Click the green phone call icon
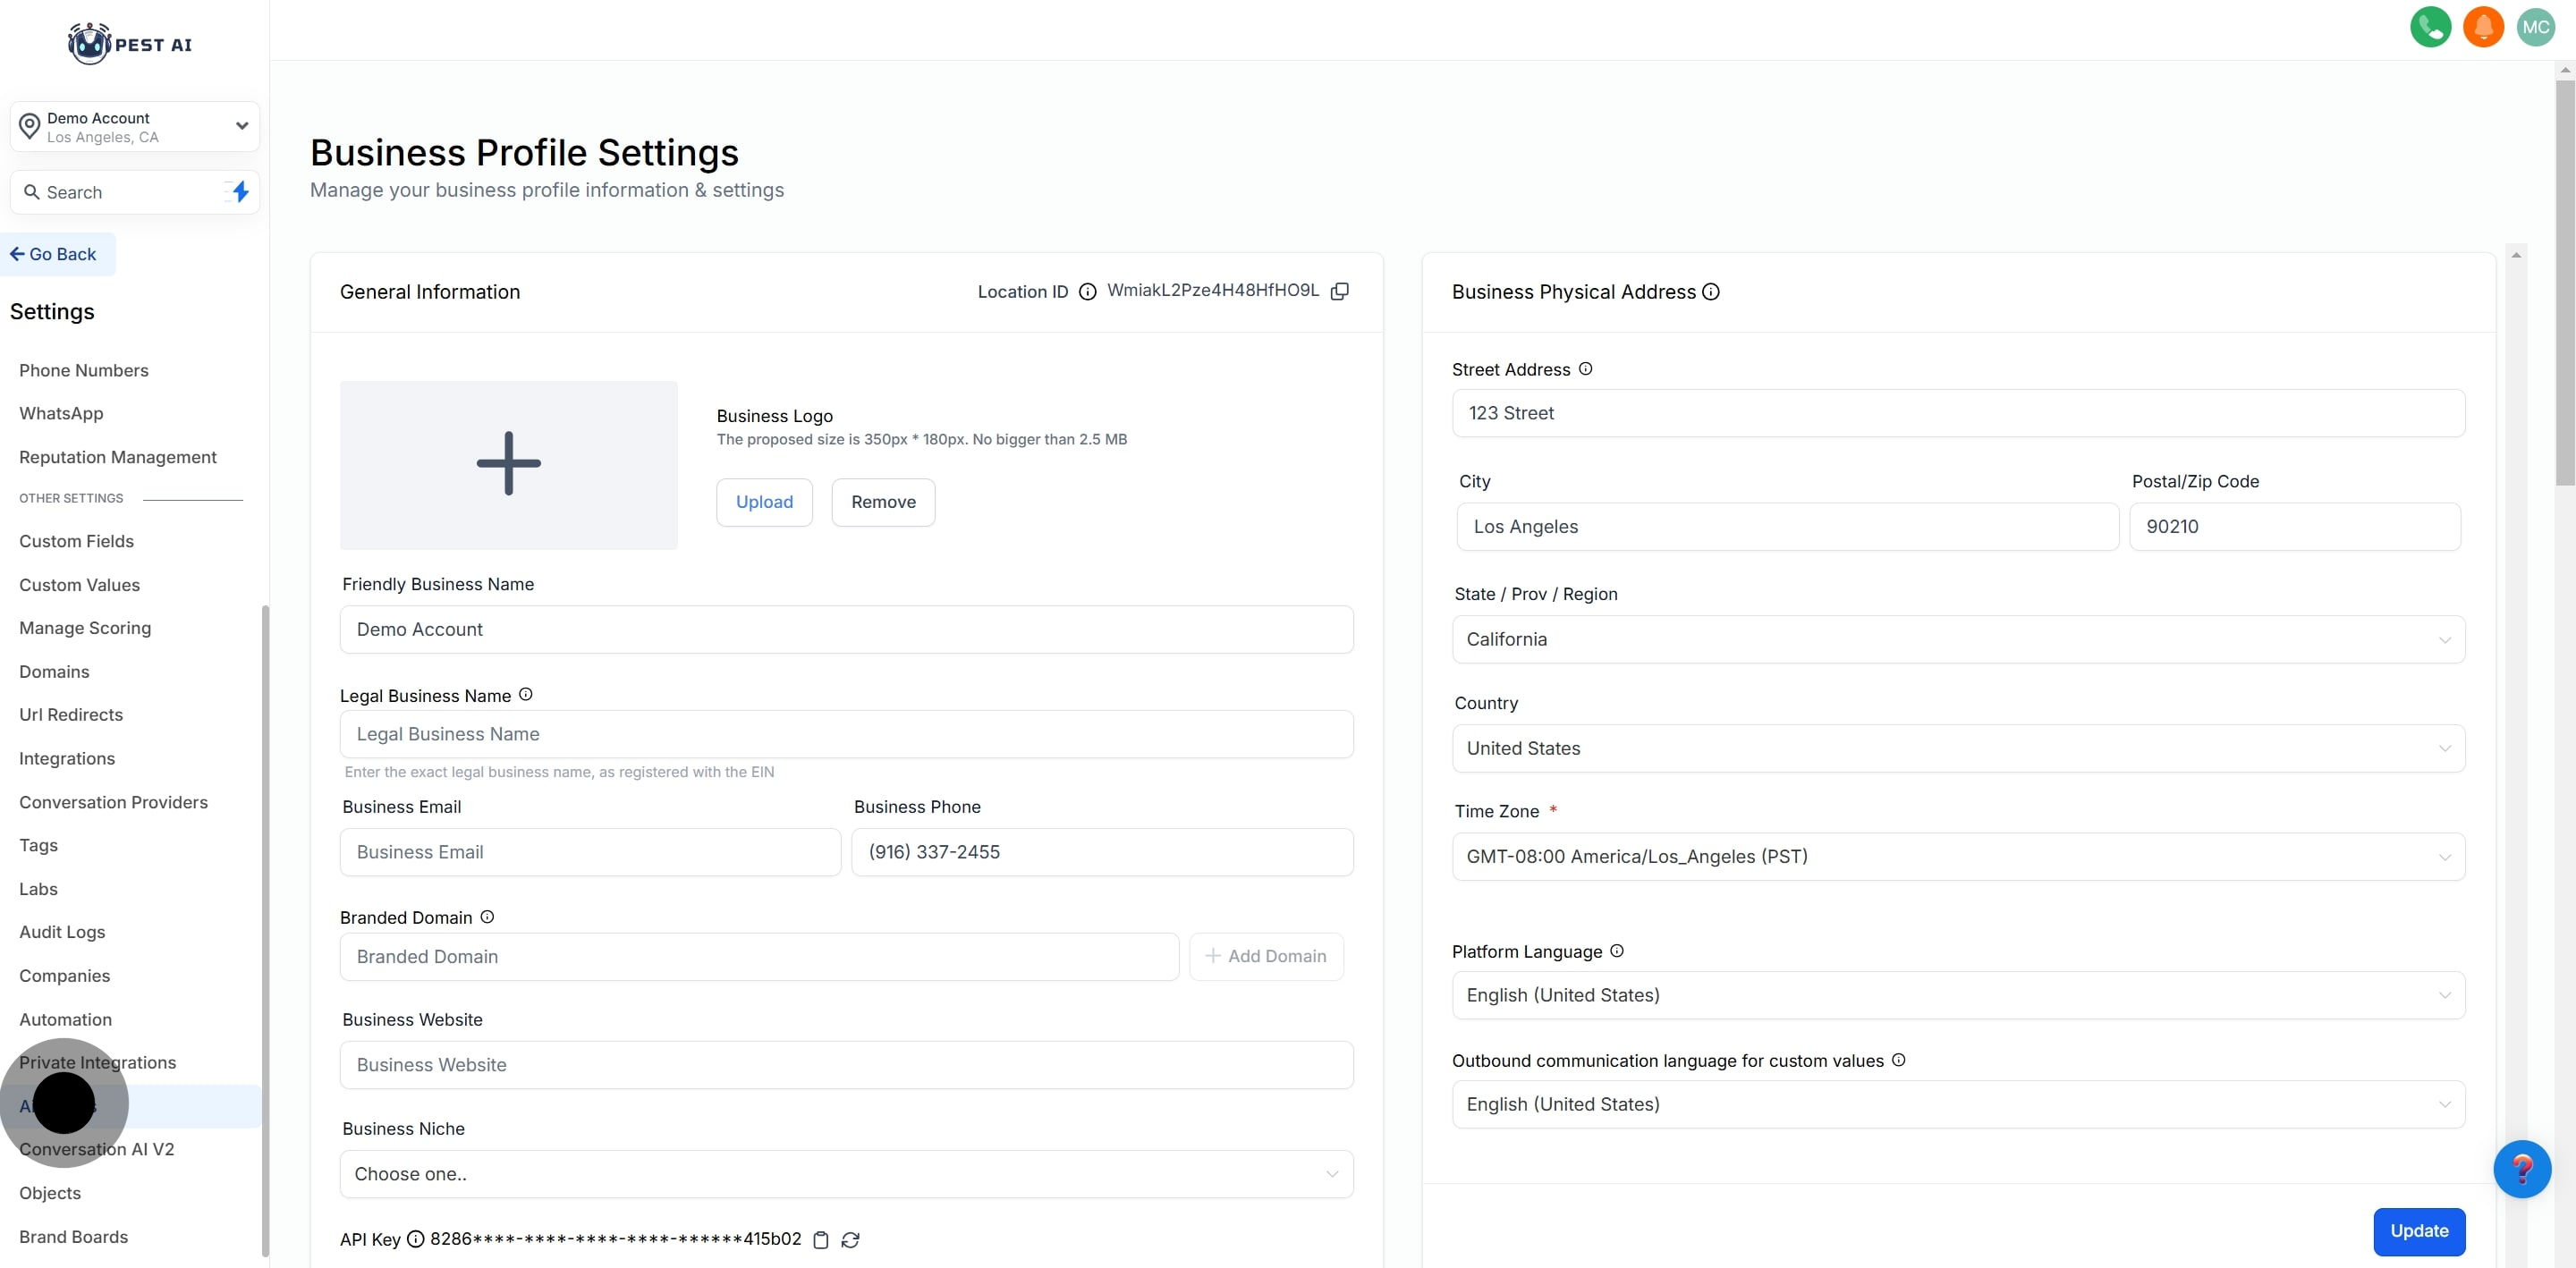2576x1268 pixels. click(2430, 27)
